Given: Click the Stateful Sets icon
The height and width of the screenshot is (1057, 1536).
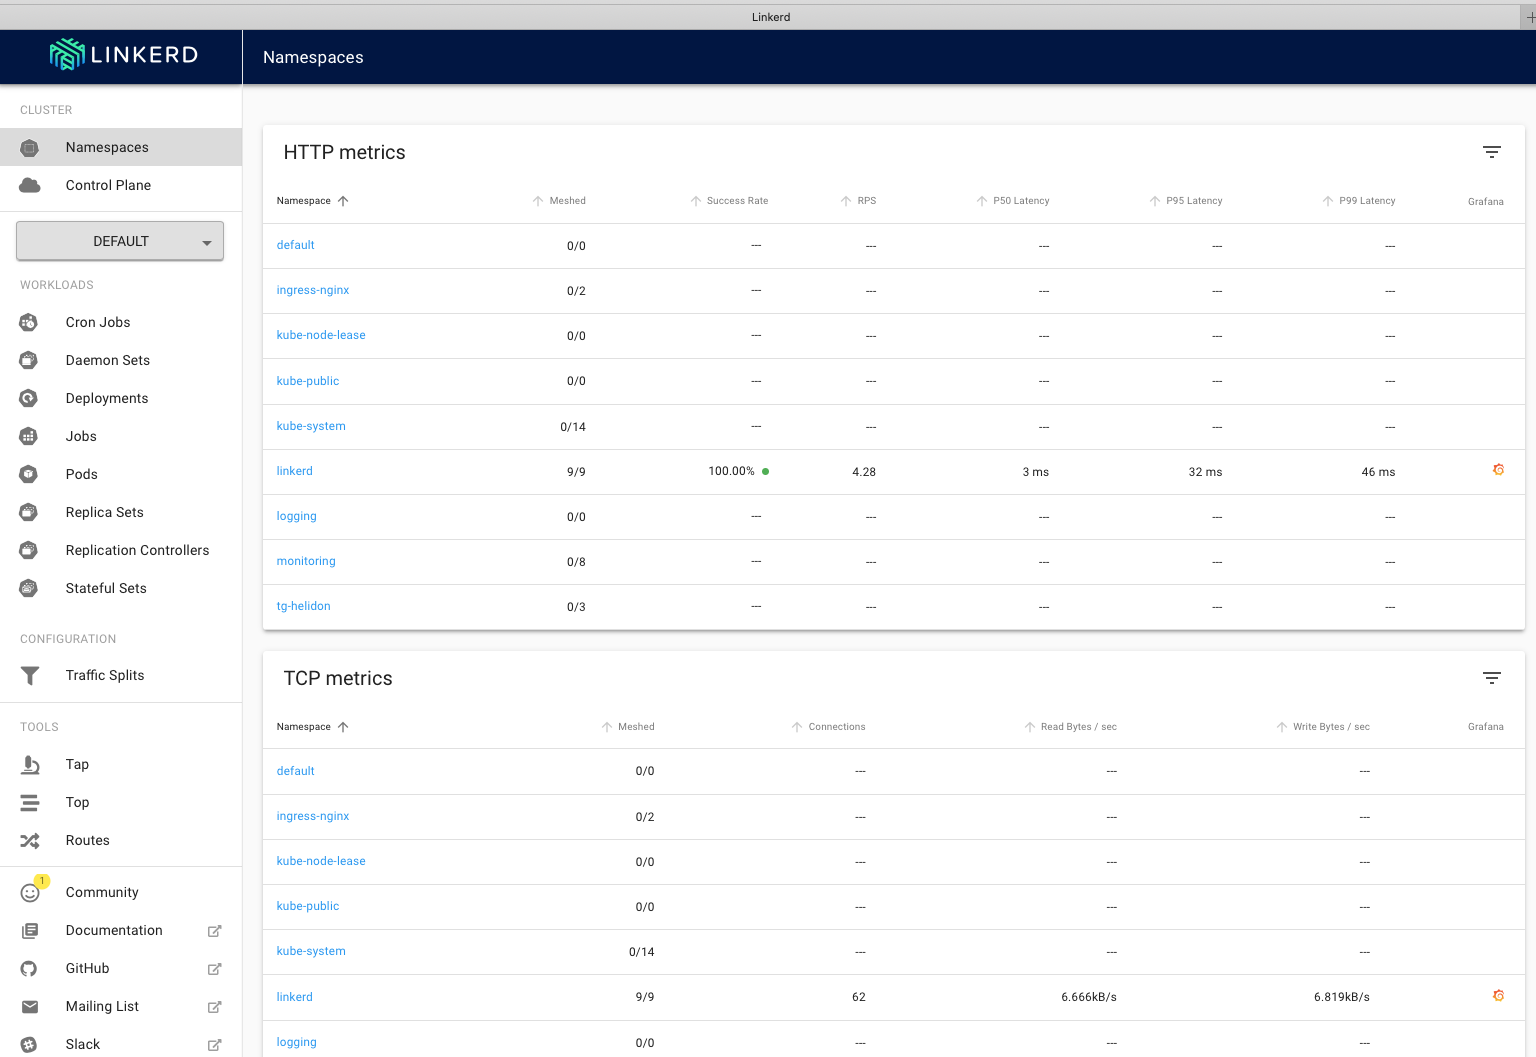Looking at the screenshot, I should click(x=29, y=588).
